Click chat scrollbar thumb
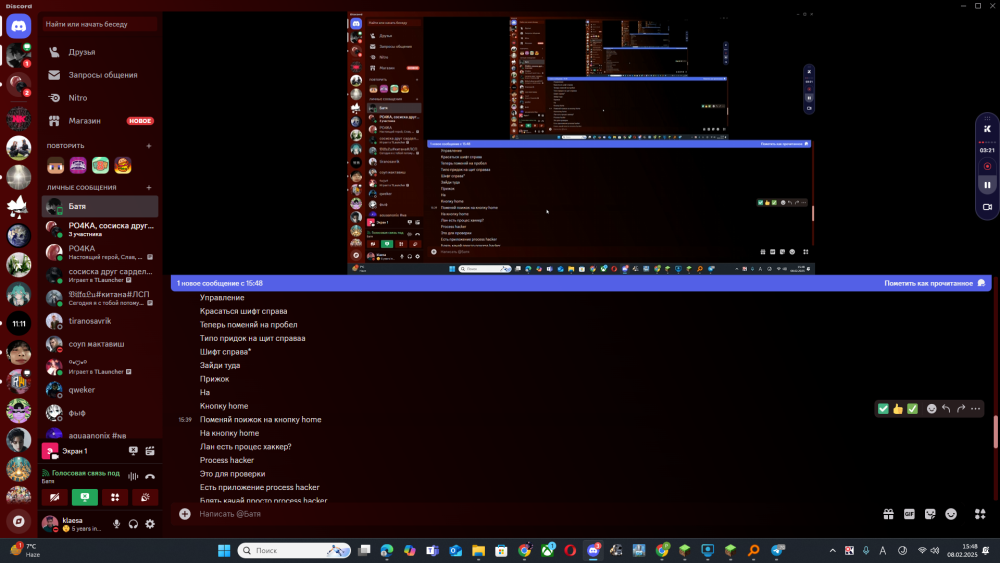 pos(996,432)
